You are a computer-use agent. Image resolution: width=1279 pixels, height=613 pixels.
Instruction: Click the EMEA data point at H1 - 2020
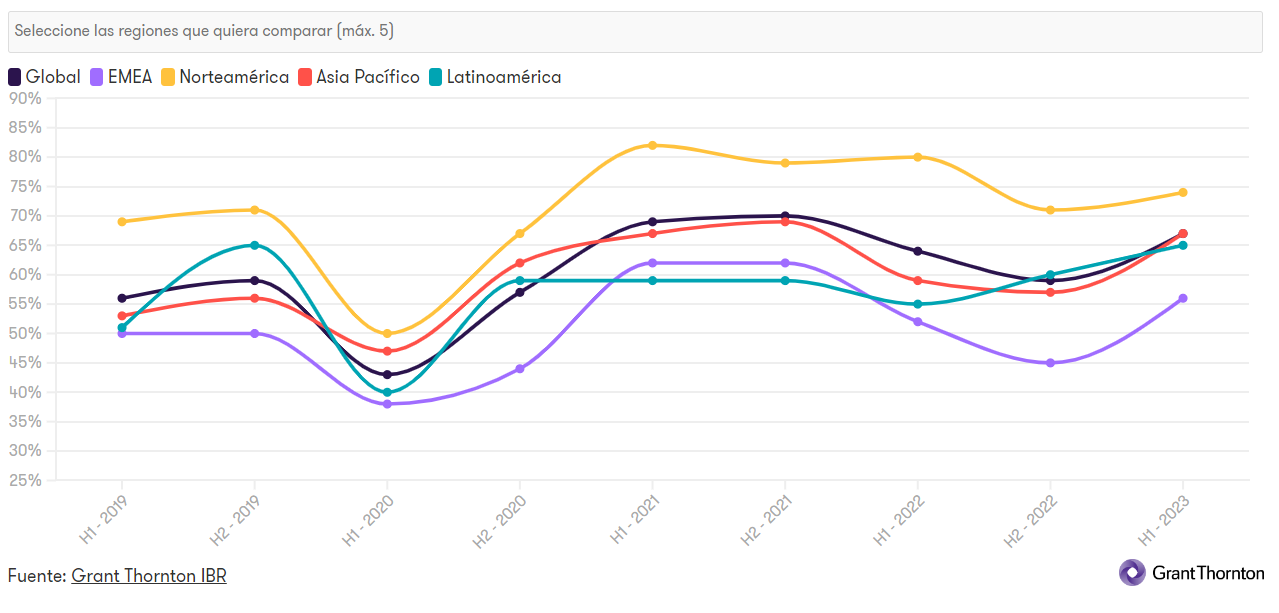[387, 404]
